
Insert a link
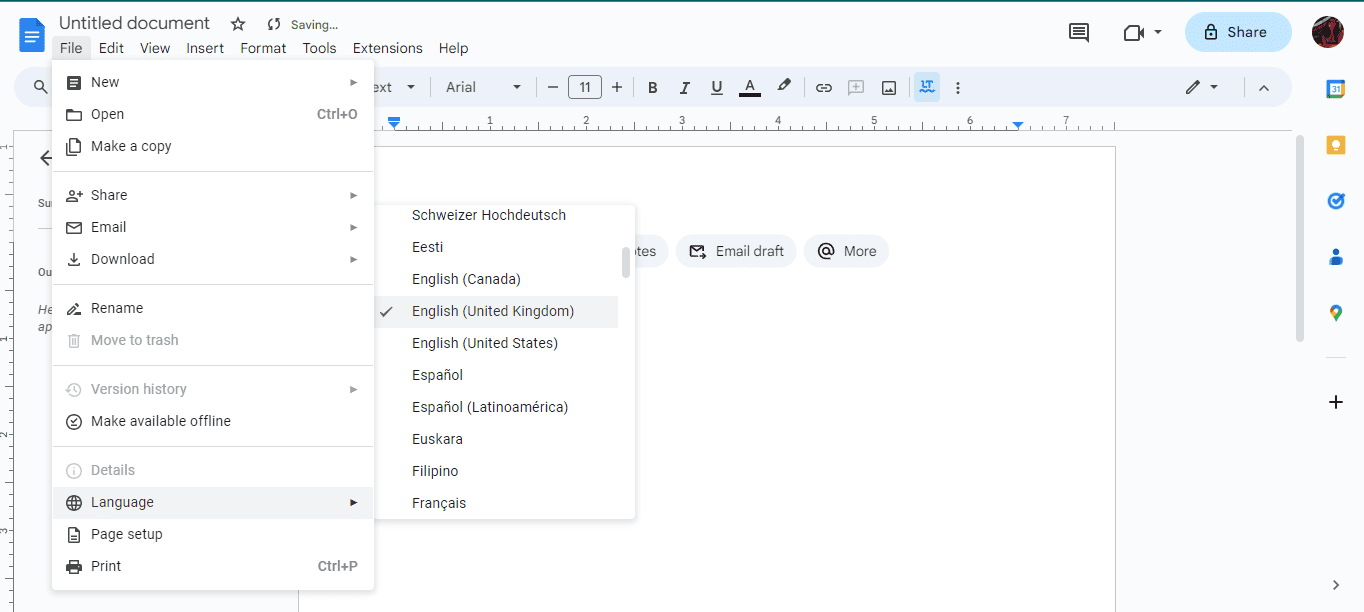[x=823, y=87]
